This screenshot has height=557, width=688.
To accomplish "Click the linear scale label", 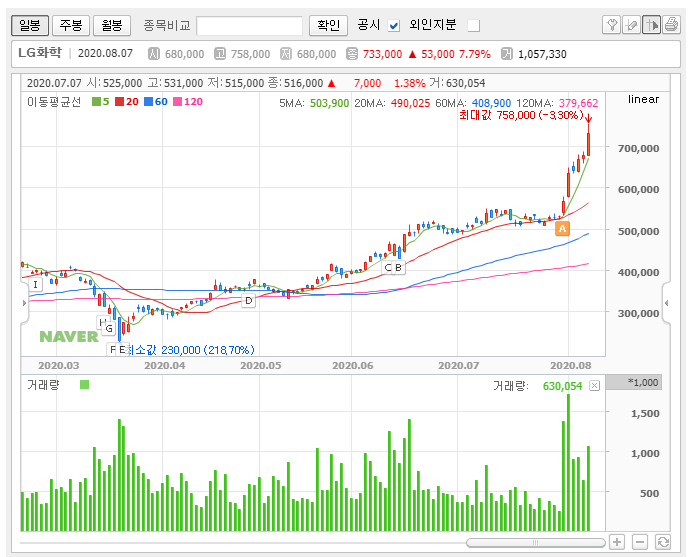I will point(643,99).
